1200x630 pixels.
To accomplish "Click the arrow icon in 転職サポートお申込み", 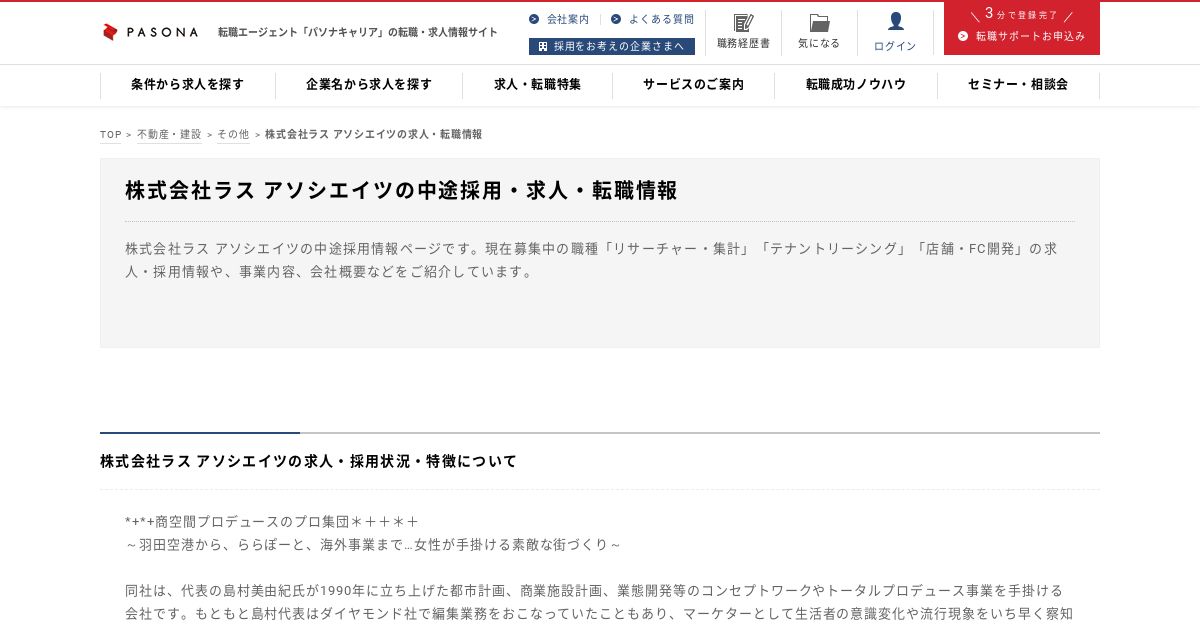I will click(x=963, y=36).
